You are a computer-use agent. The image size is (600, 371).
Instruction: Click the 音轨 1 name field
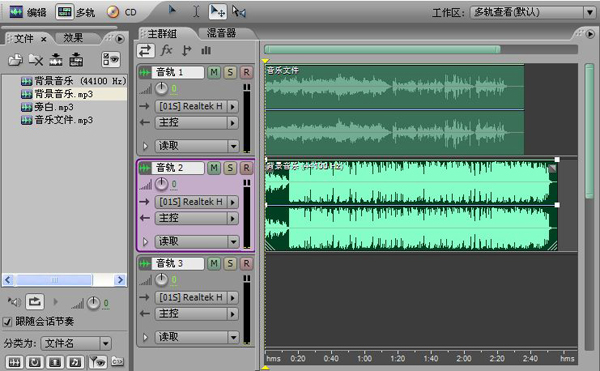(x=178, y=72)
